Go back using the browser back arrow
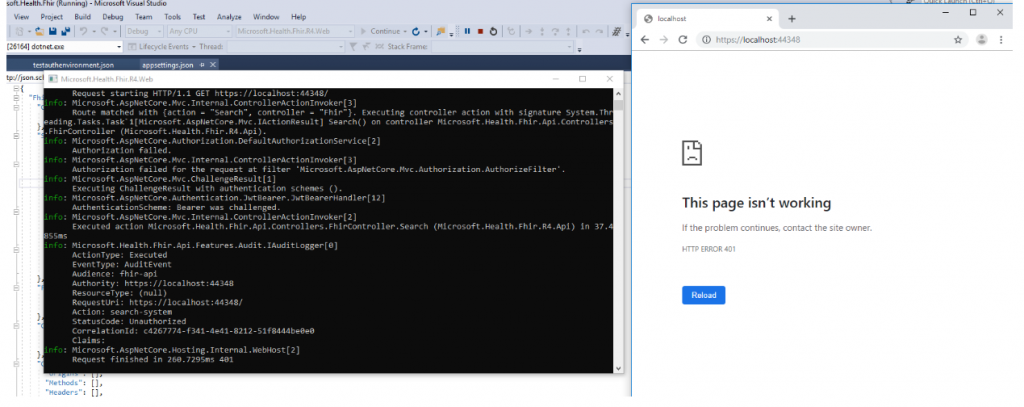 point(645,39)
